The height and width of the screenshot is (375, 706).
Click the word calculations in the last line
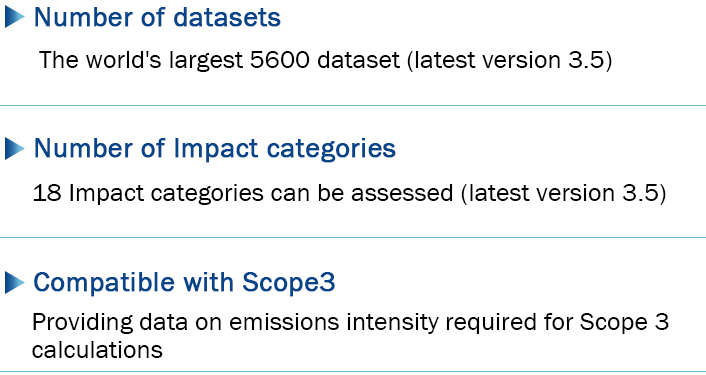[97, 350]
